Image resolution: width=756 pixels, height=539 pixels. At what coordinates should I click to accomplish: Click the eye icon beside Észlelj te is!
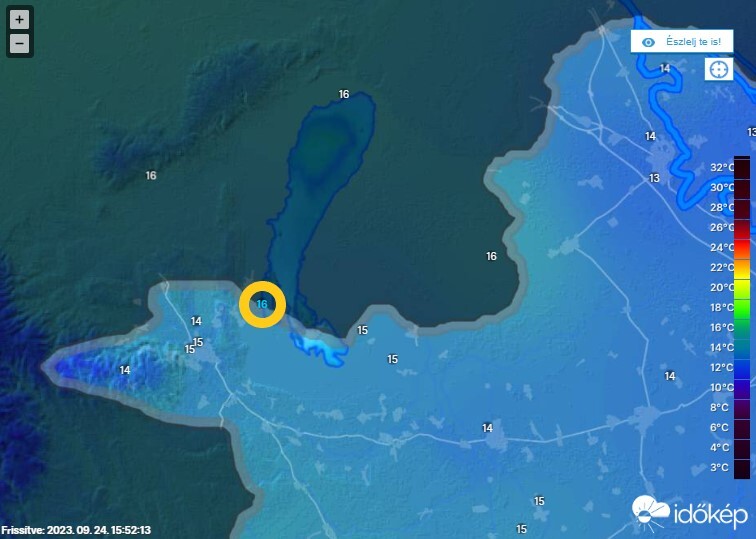tap(648, 42)
